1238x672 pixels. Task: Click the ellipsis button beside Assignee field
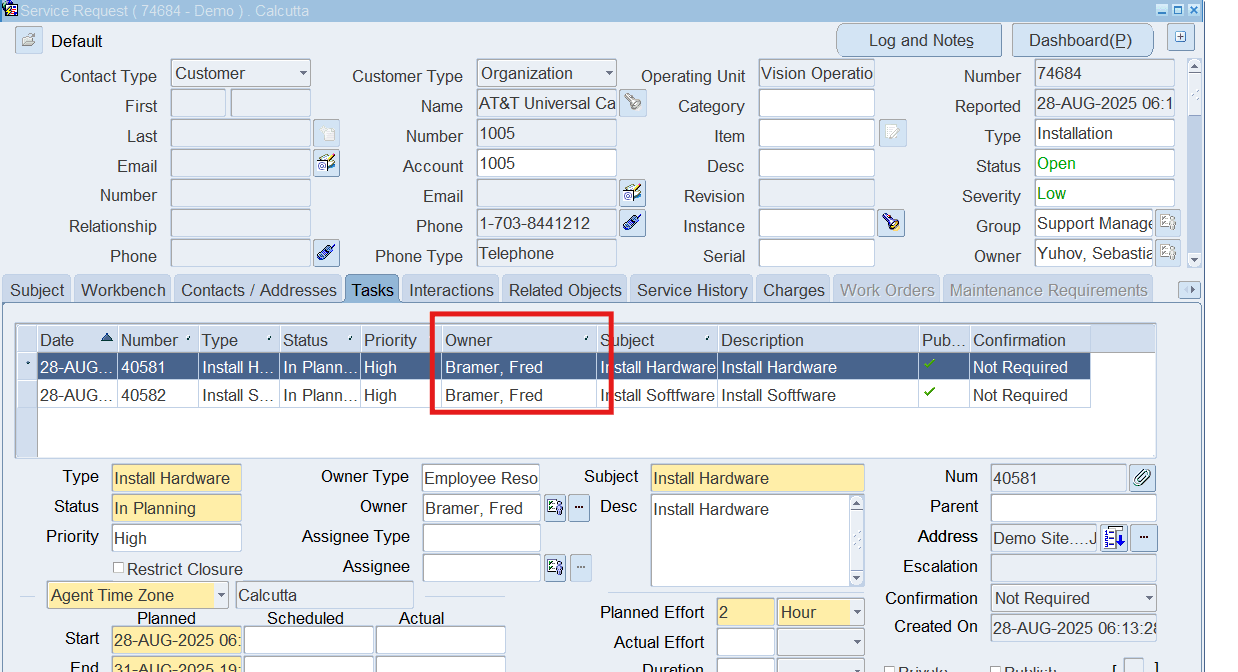[x=580, y=568]
